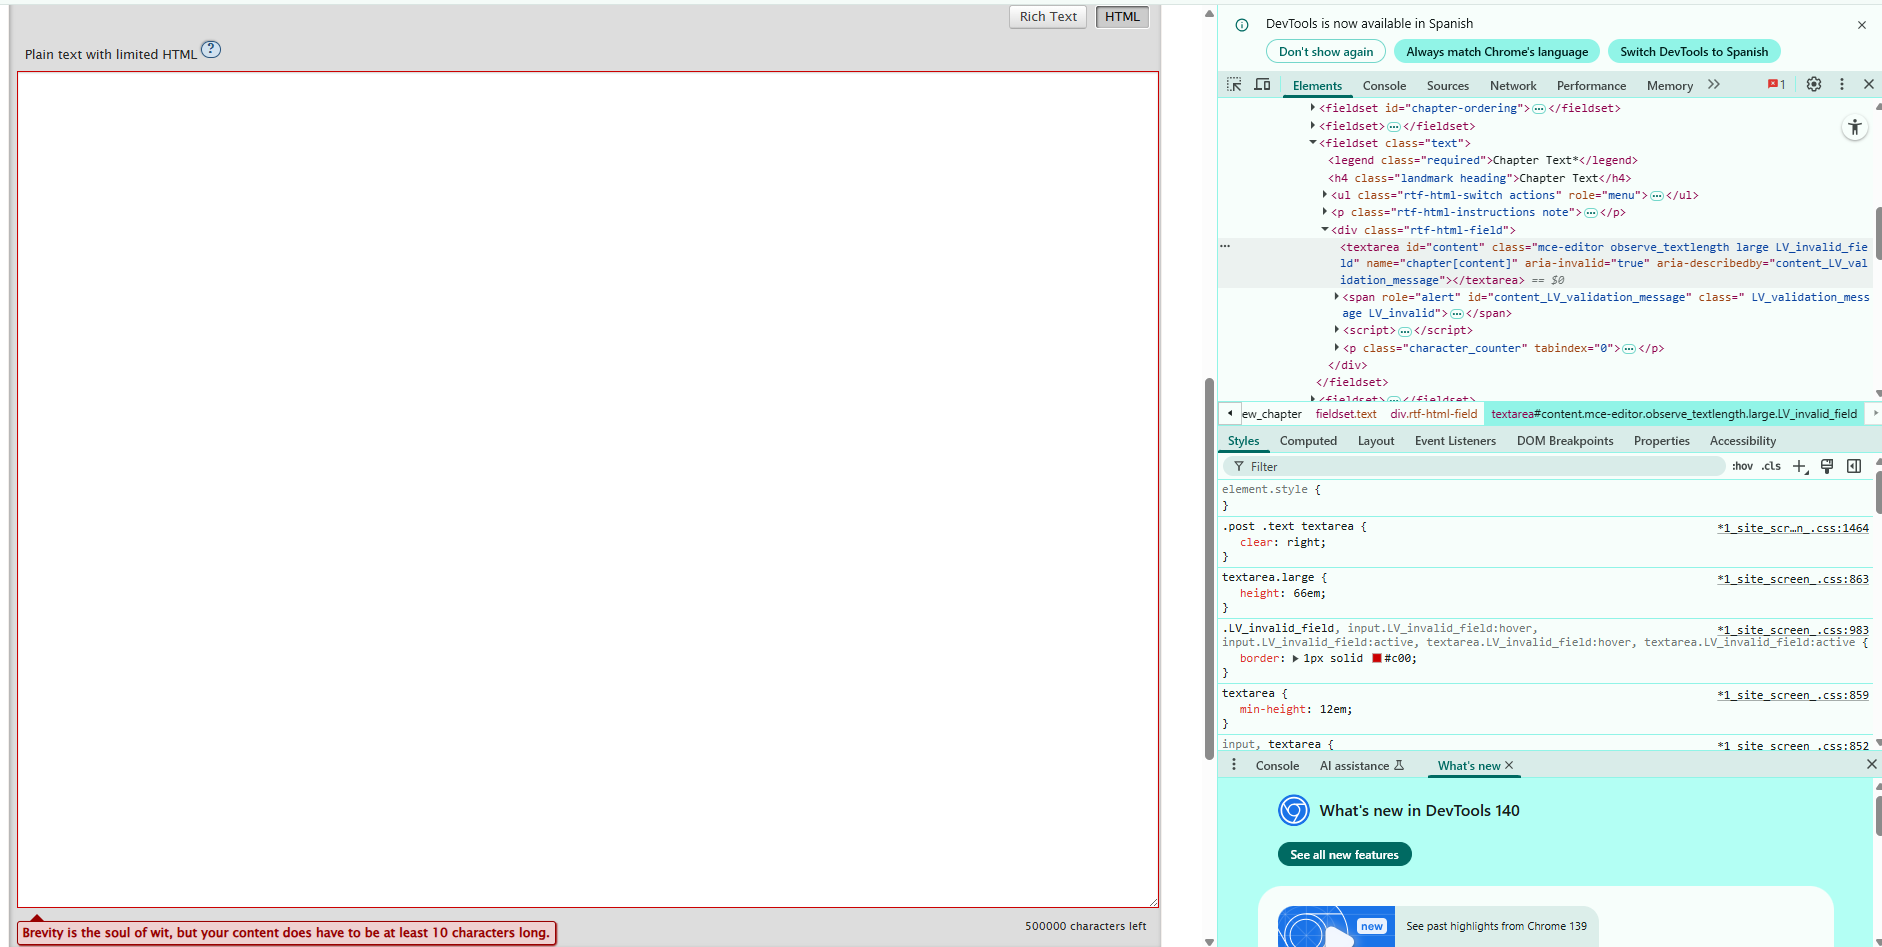Open the site_screen css:983 source link
1882x947 pixels.
pyautogui.click(x=1793, y=630)
